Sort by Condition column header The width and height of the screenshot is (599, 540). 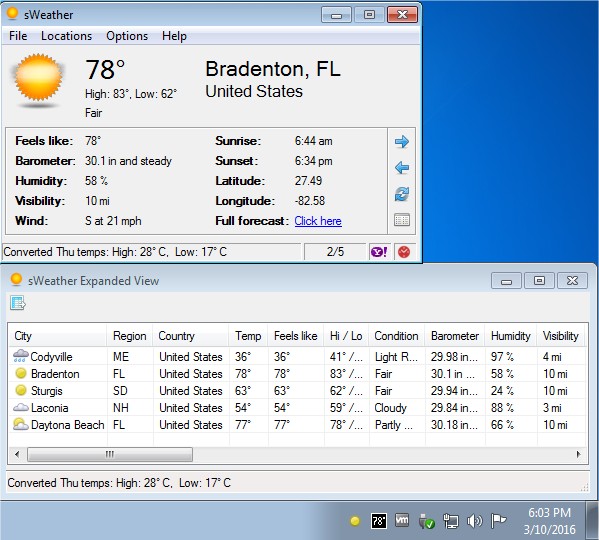point(397,336)
